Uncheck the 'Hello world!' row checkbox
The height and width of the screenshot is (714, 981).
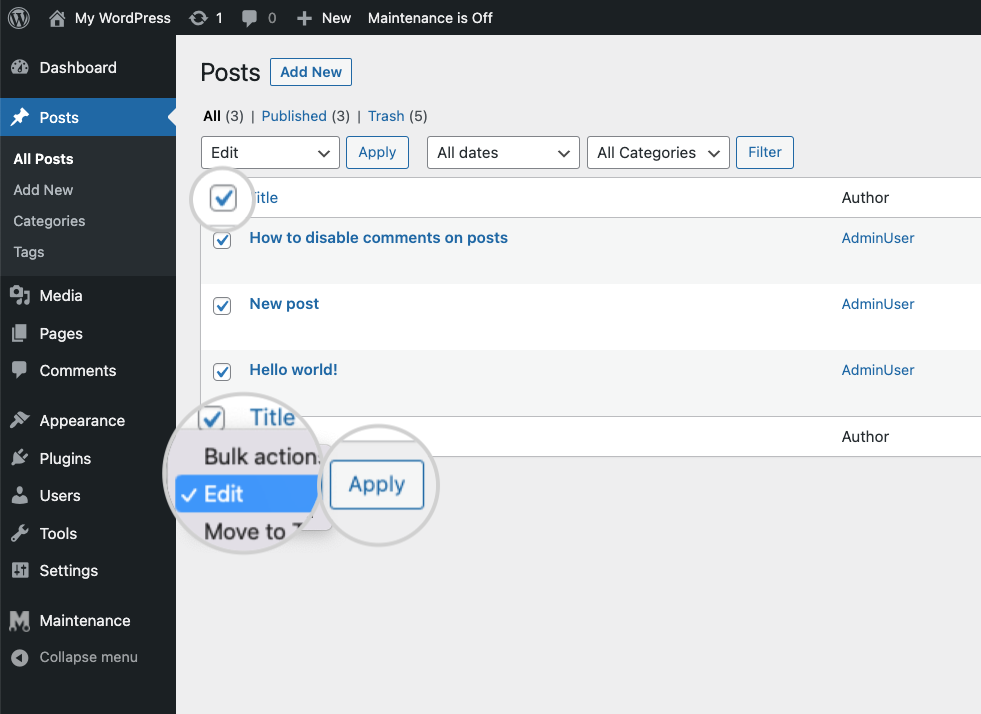(x=222, y=372)
